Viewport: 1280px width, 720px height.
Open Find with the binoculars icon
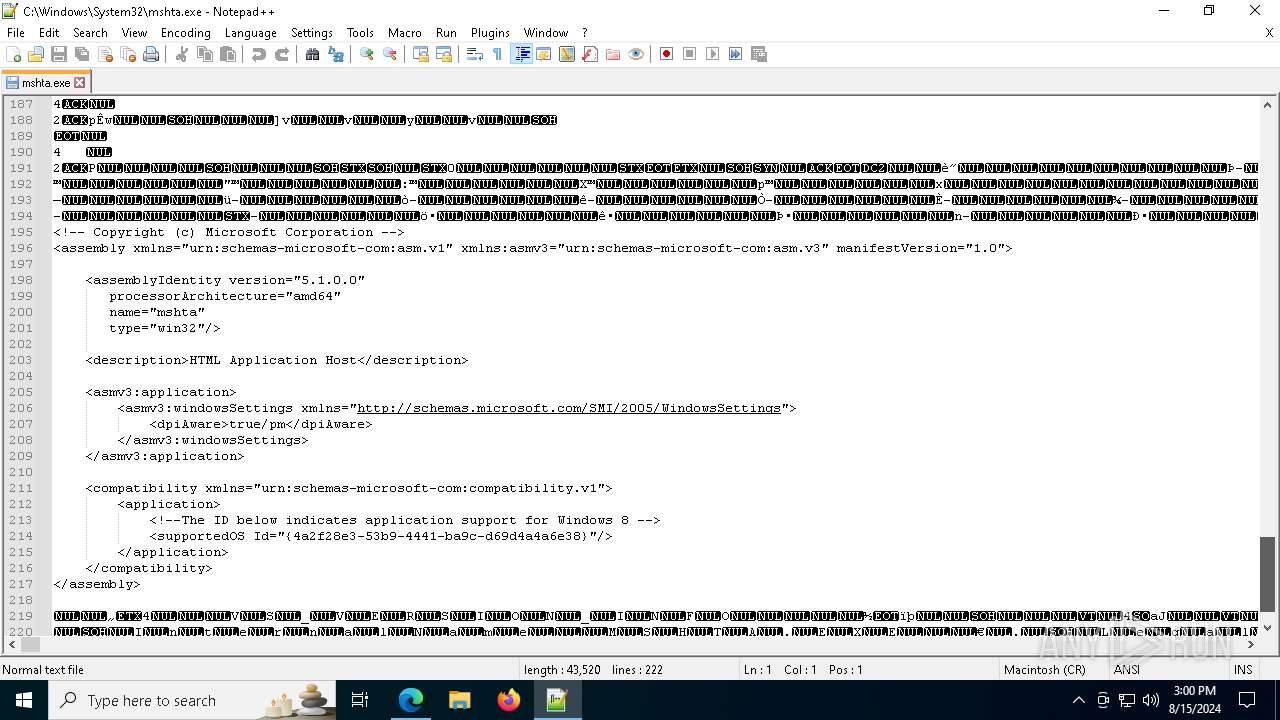313,54
